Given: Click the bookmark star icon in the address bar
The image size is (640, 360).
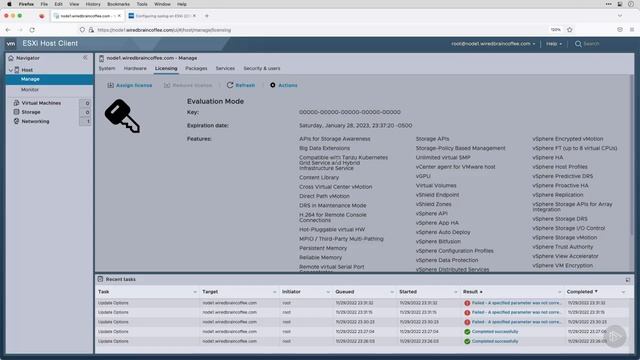Looking at the screenshot, I should click(x=570, y=29).
